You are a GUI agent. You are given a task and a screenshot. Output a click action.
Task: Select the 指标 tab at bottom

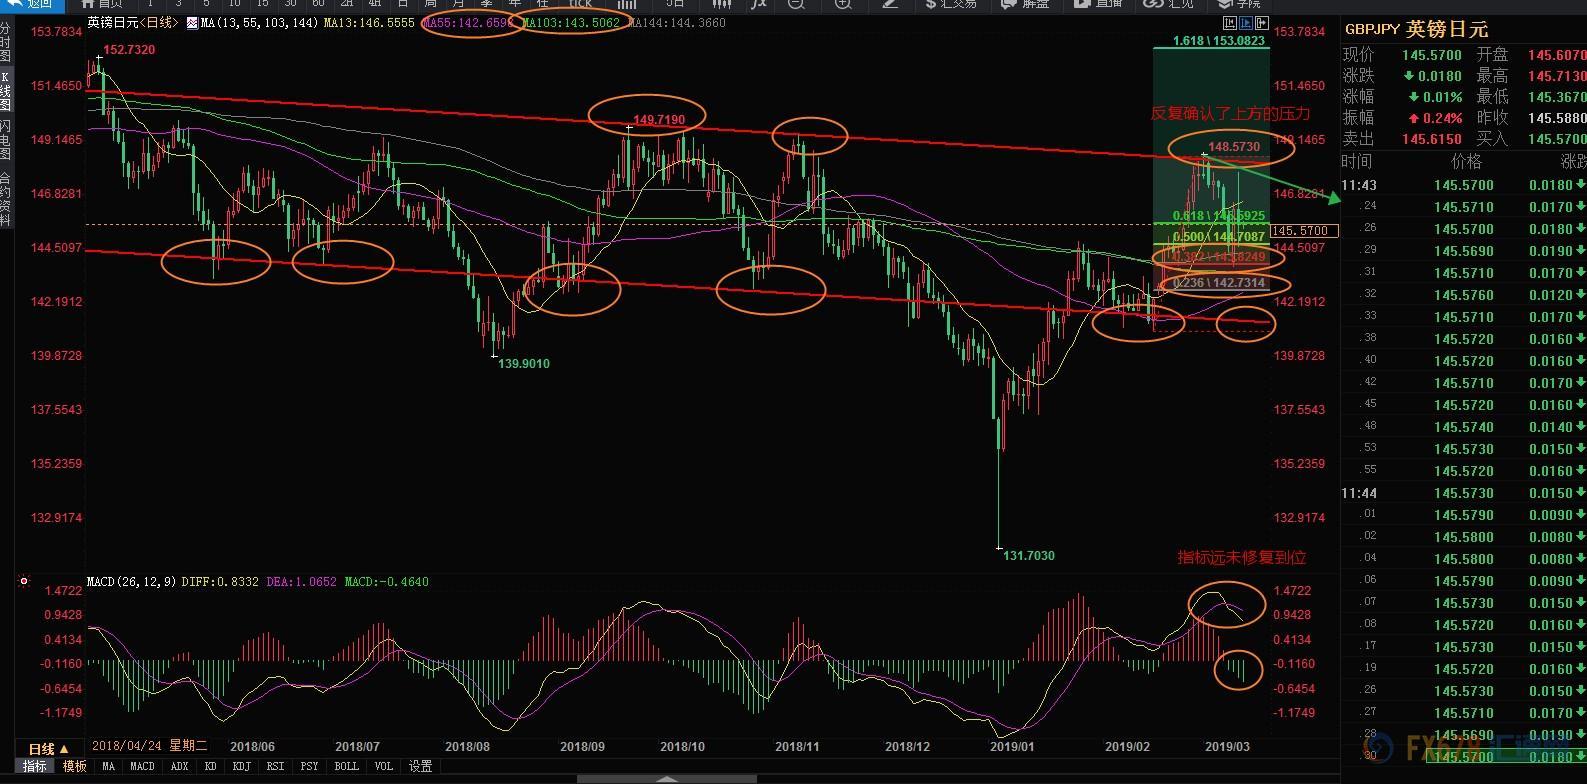pyautogui.click(x=35, y=766)
